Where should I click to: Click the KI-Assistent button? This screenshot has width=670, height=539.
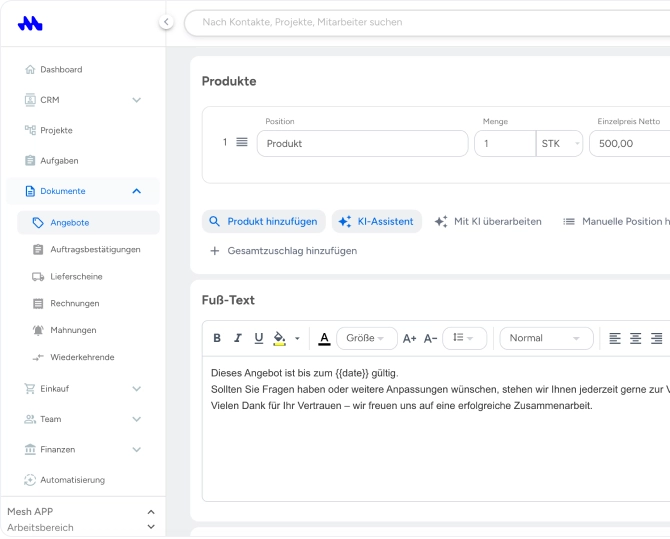(376, 221)
